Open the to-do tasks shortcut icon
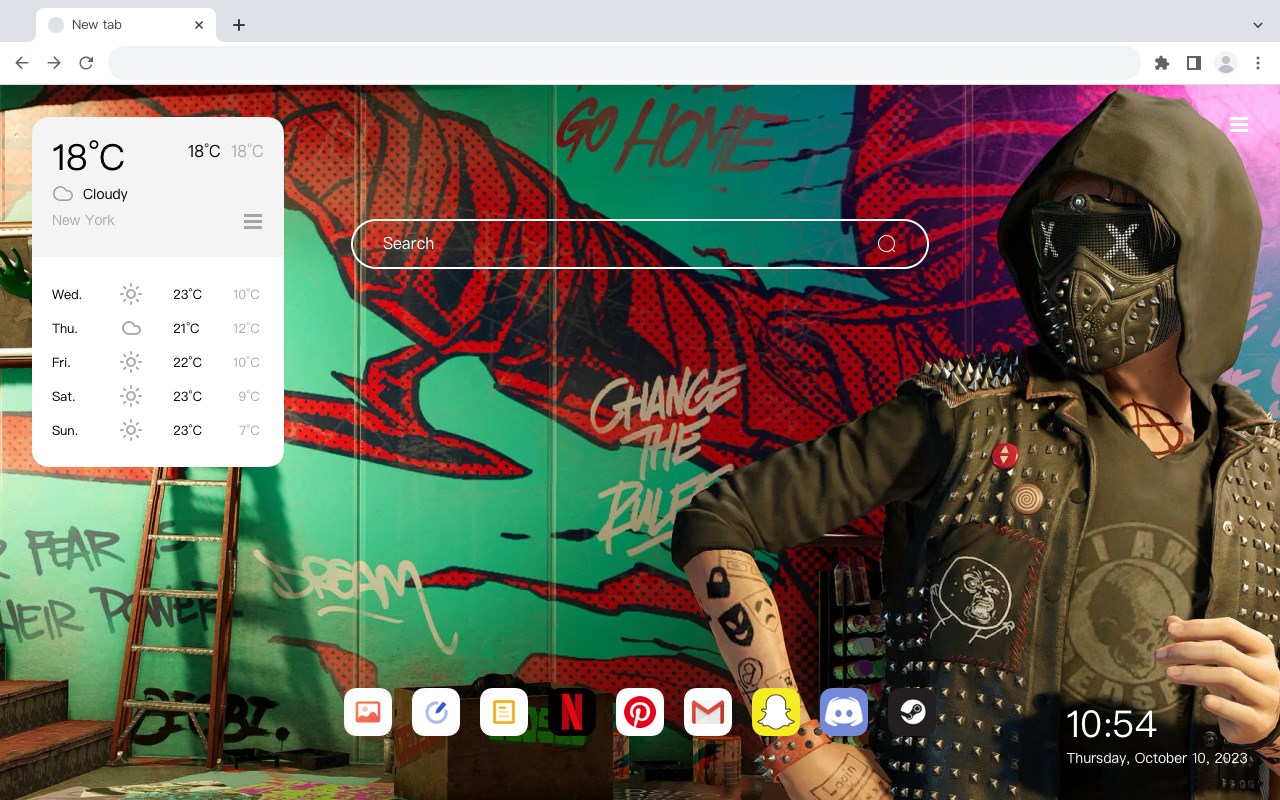 436,712
